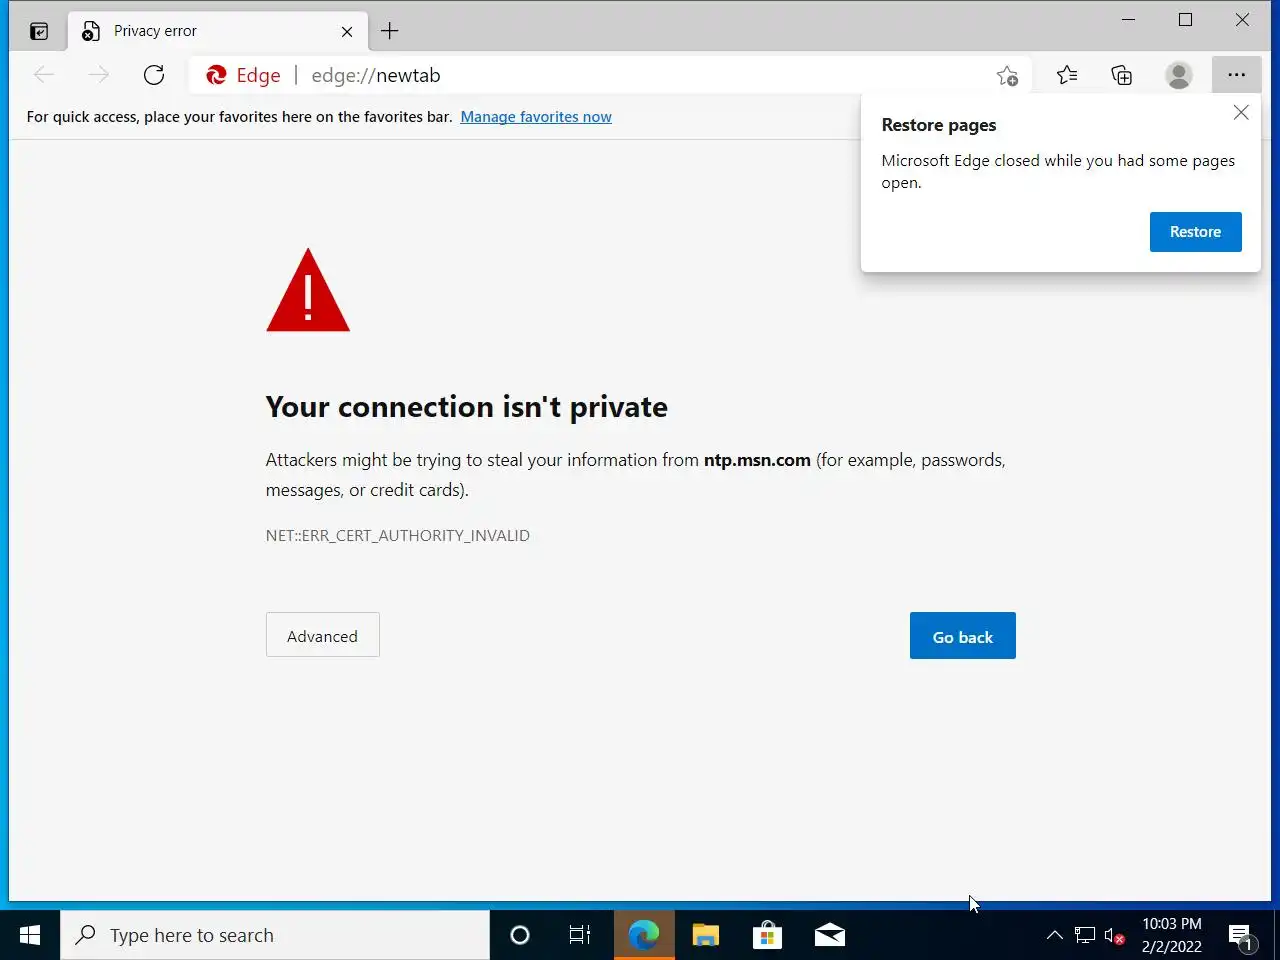The width and height of the screenshot is (1280, 960).
Task: Close the Privacy error tab
Action: pyautogui.click(x=347, y=32)
